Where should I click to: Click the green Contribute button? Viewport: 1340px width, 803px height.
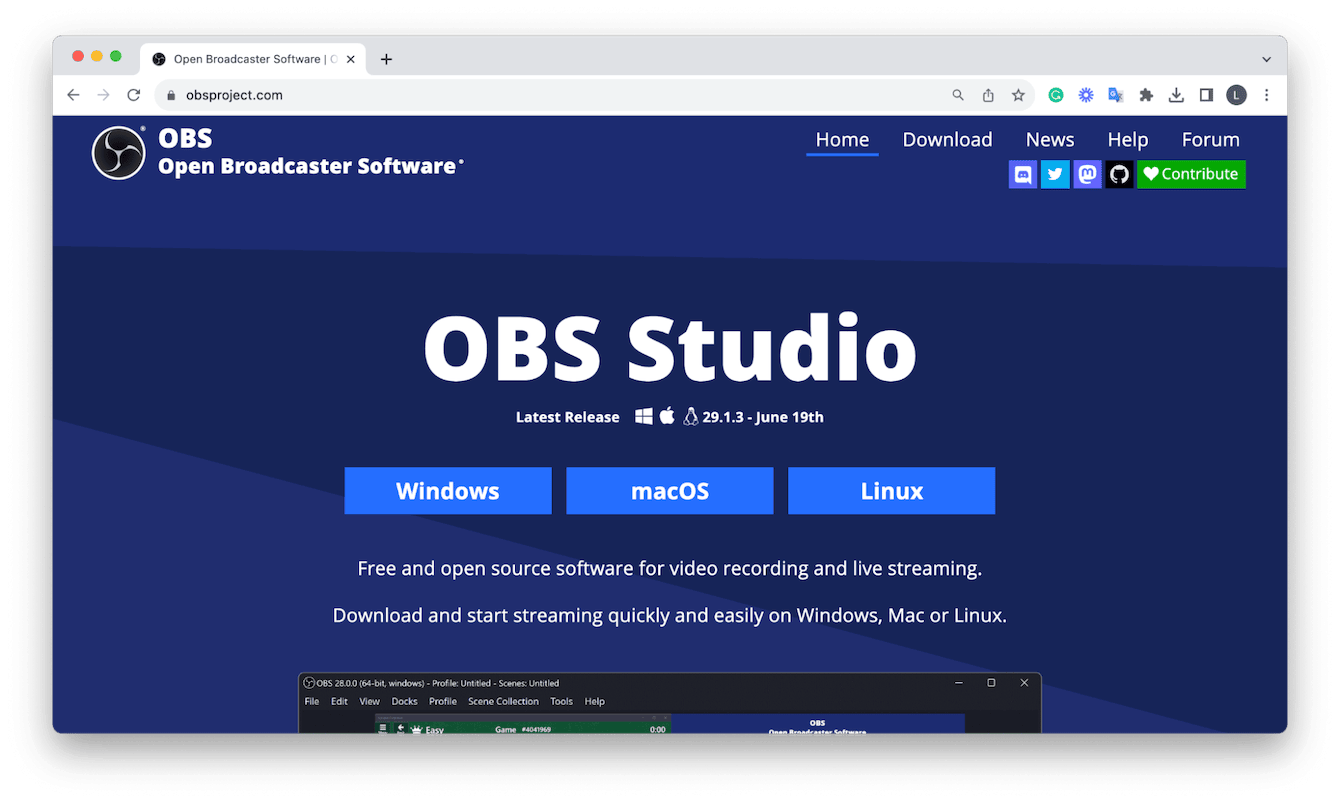click(1191, 174)
